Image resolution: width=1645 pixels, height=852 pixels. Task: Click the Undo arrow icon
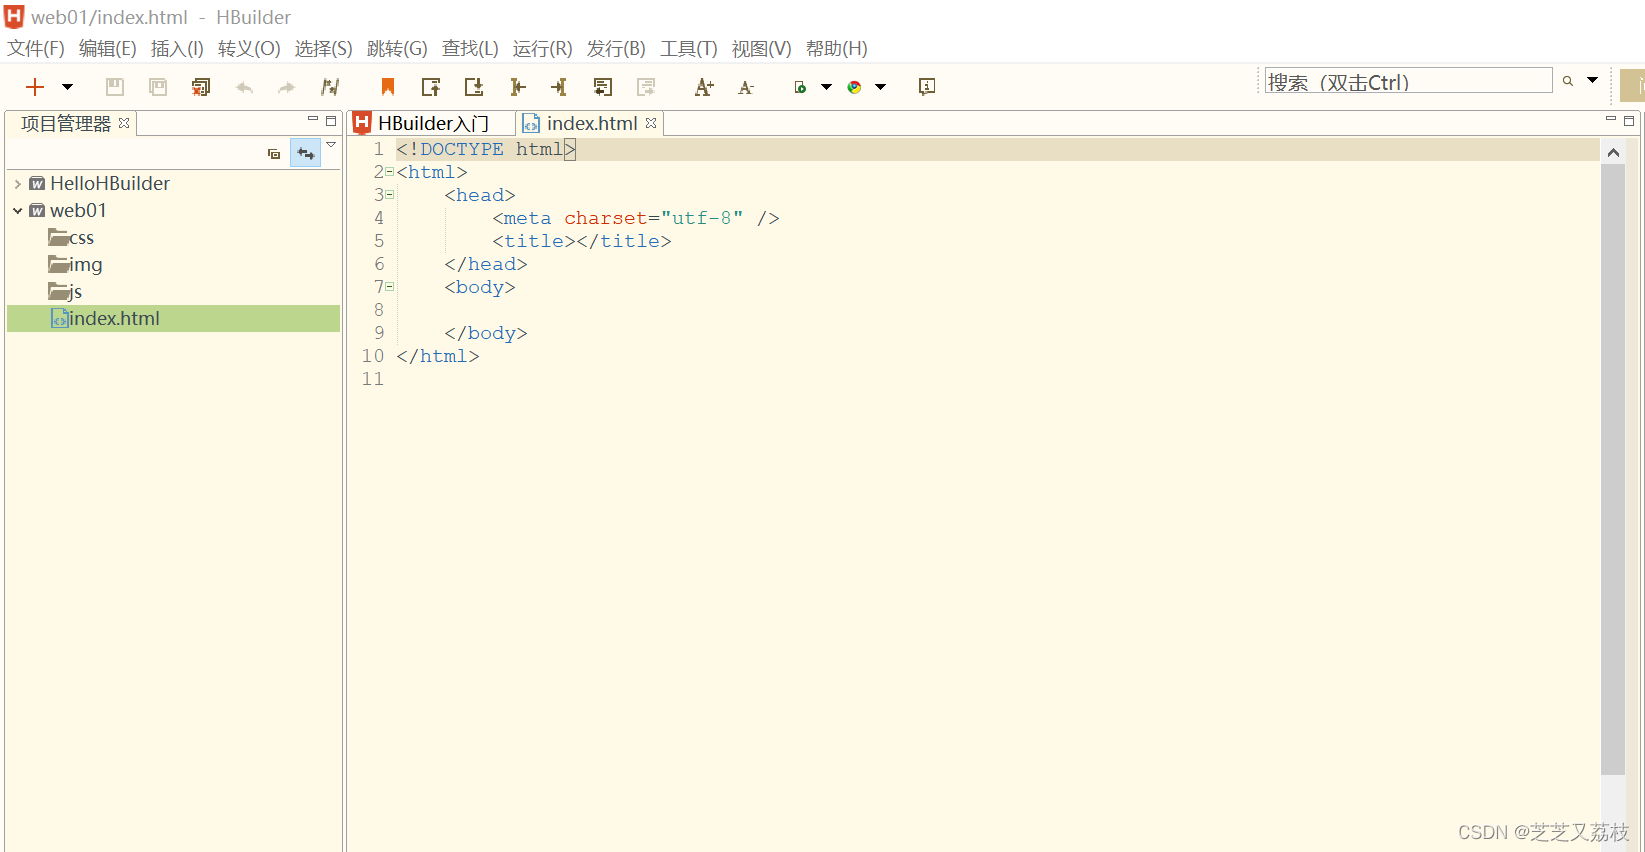click(x=244, y=87)
